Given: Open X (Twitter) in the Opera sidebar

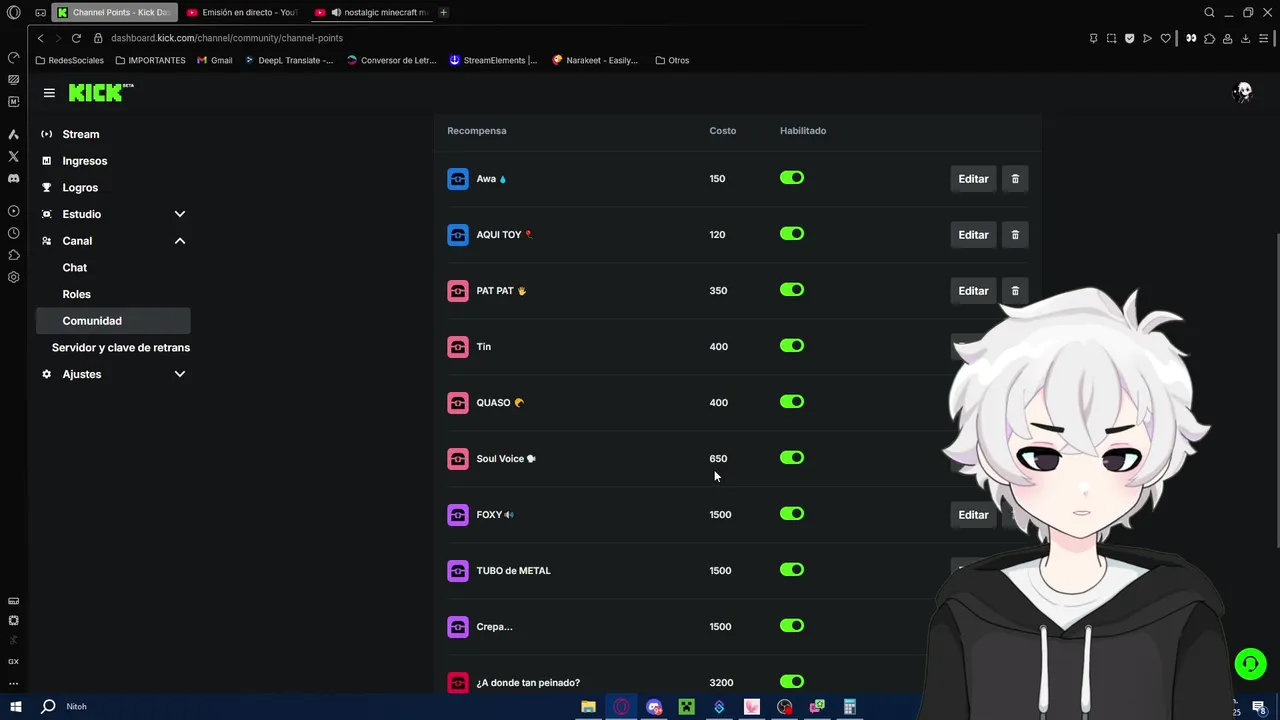Looking at the screenshot, I should click(13, 156).
